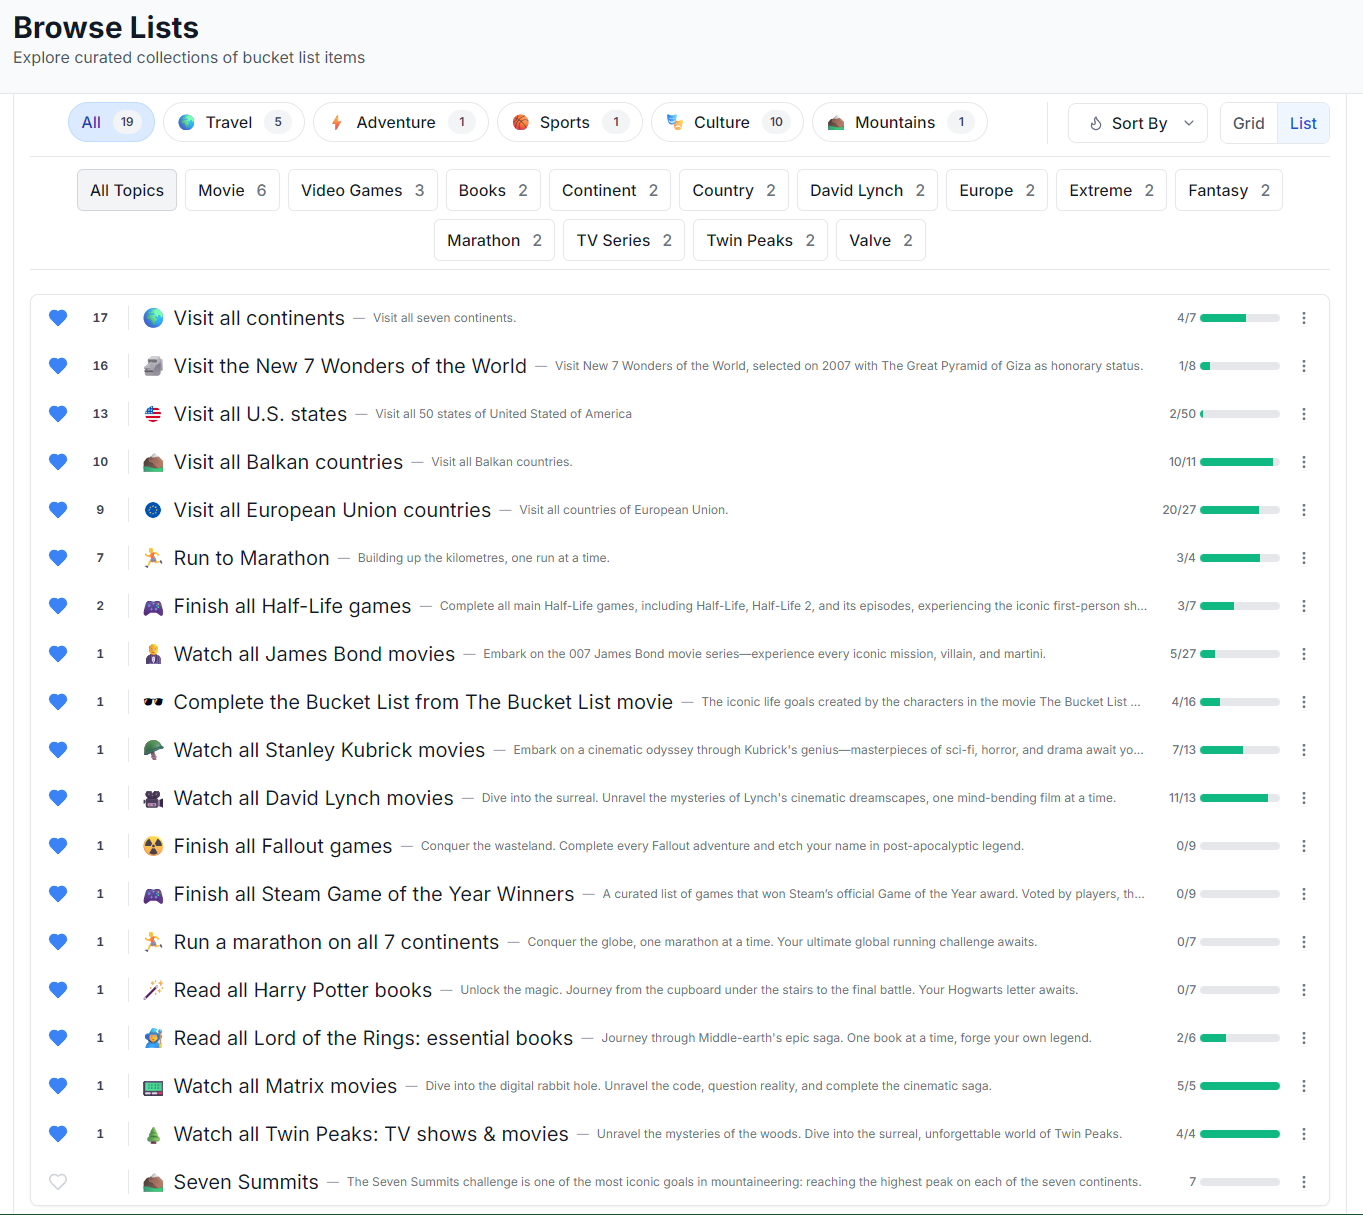Filter by the Twin Peaks topic chip

pyautogui.click(x=760, y=240)
